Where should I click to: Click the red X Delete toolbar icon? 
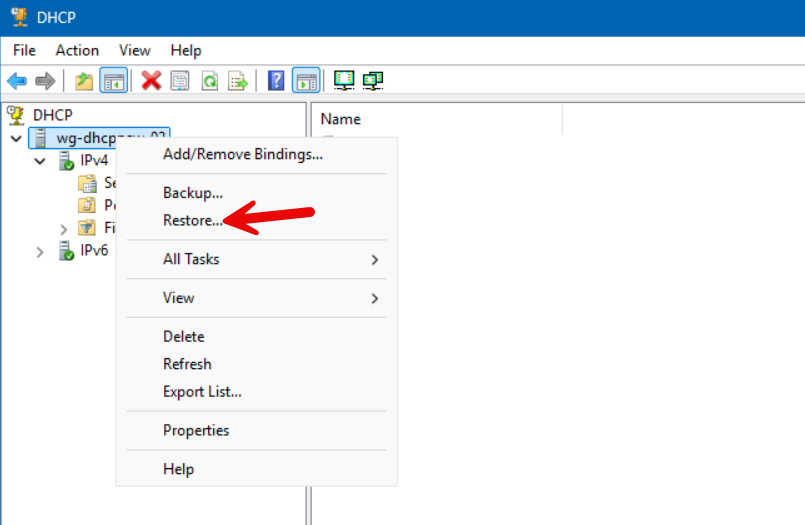pos(151,81)
